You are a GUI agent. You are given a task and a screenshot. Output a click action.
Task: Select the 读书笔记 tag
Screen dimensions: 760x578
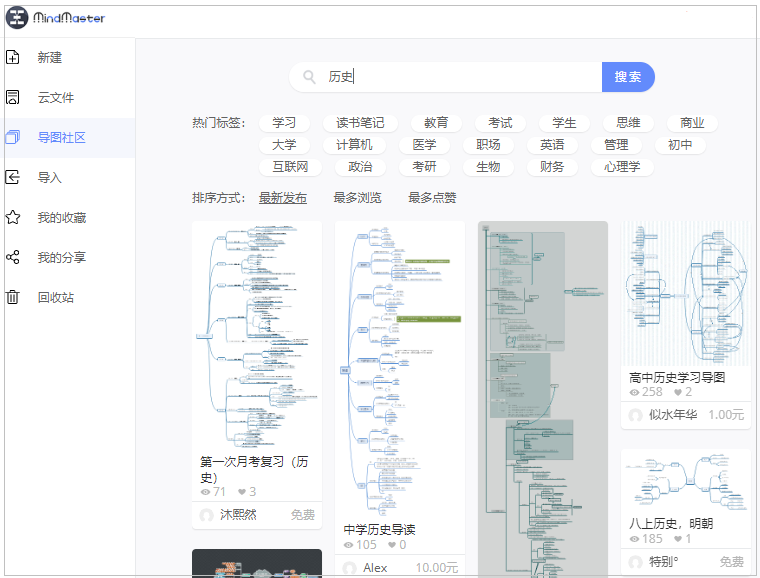[x=360, y=123]
